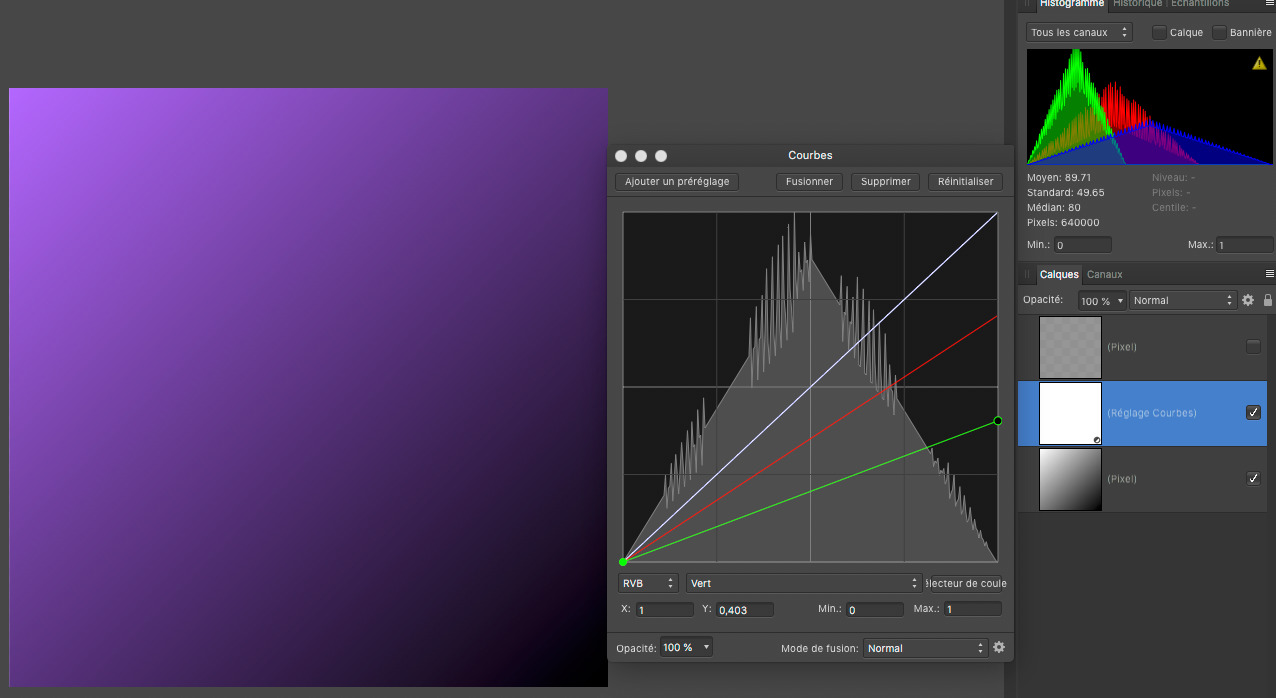Click the Standard: 49.65 statistic
Image resolution: width=1276 pixels, height=698 pixels.
pos(1065,192)
